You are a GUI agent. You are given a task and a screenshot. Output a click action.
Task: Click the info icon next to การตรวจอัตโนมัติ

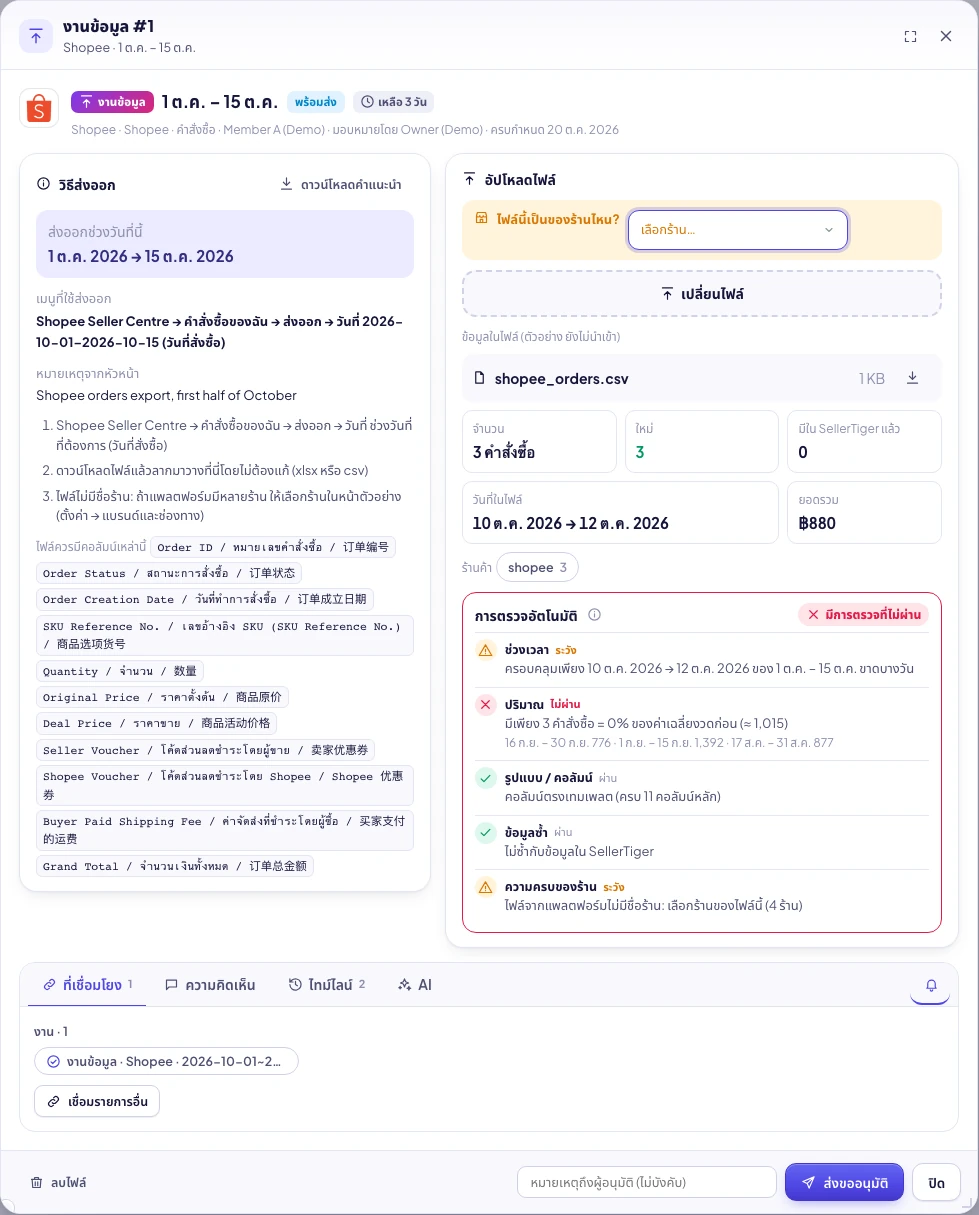(594, 615)
